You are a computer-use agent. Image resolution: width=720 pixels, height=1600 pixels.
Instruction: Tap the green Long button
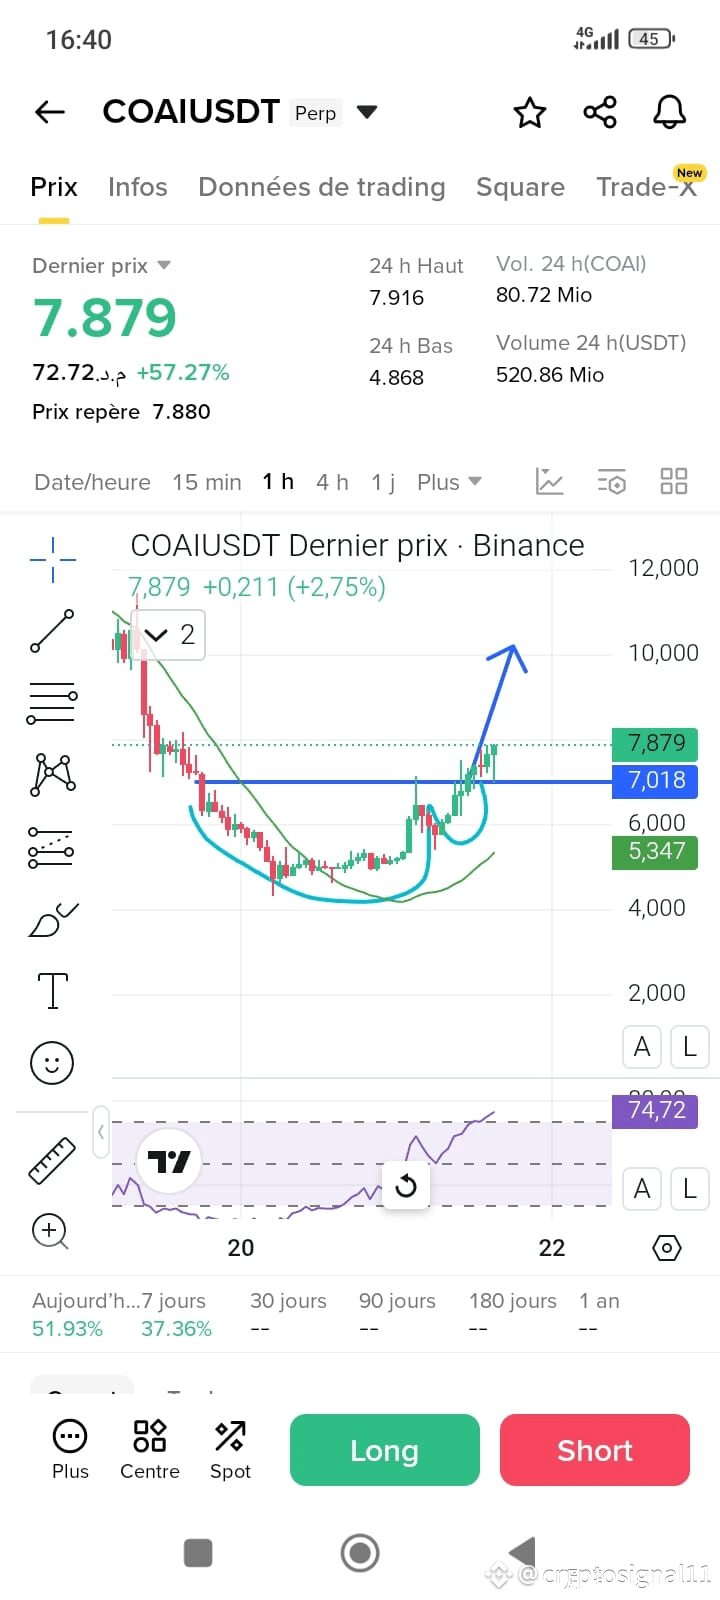click(x=385, y=1450)
